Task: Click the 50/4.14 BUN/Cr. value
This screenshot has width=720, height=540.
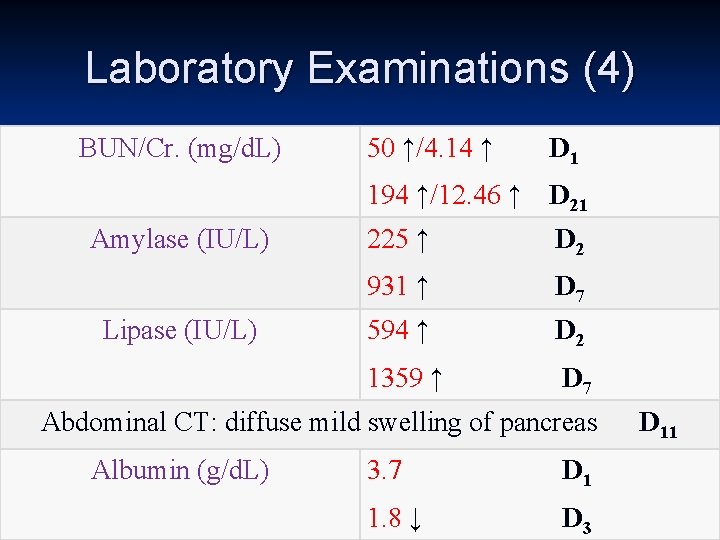Action: (x=430, y=148)
